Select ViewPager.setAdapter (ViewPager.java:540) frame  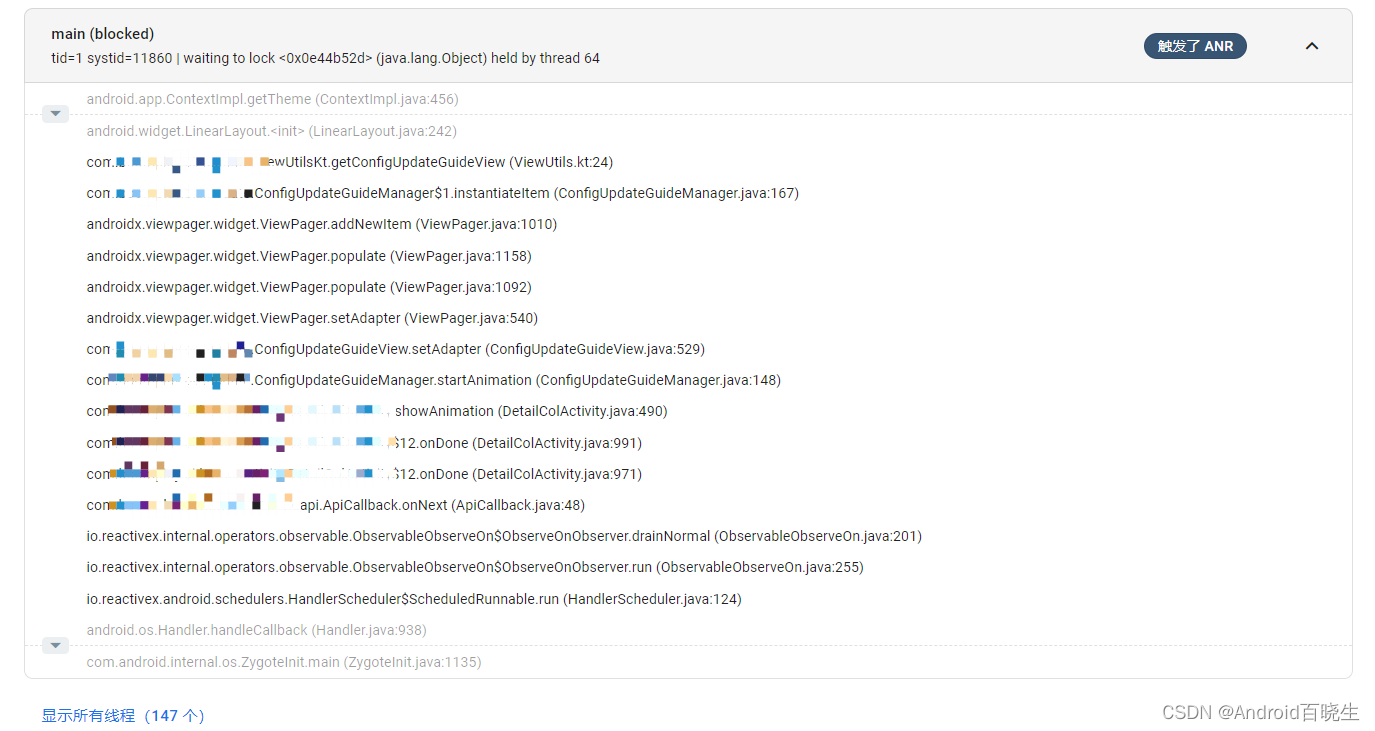(x=312, y=318)
